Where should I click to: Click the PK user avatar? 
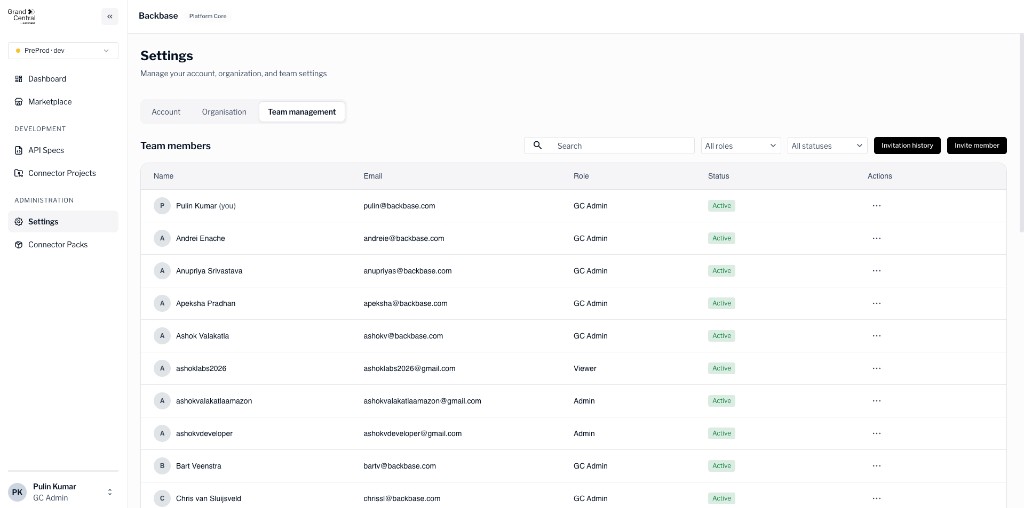[18, 492]
